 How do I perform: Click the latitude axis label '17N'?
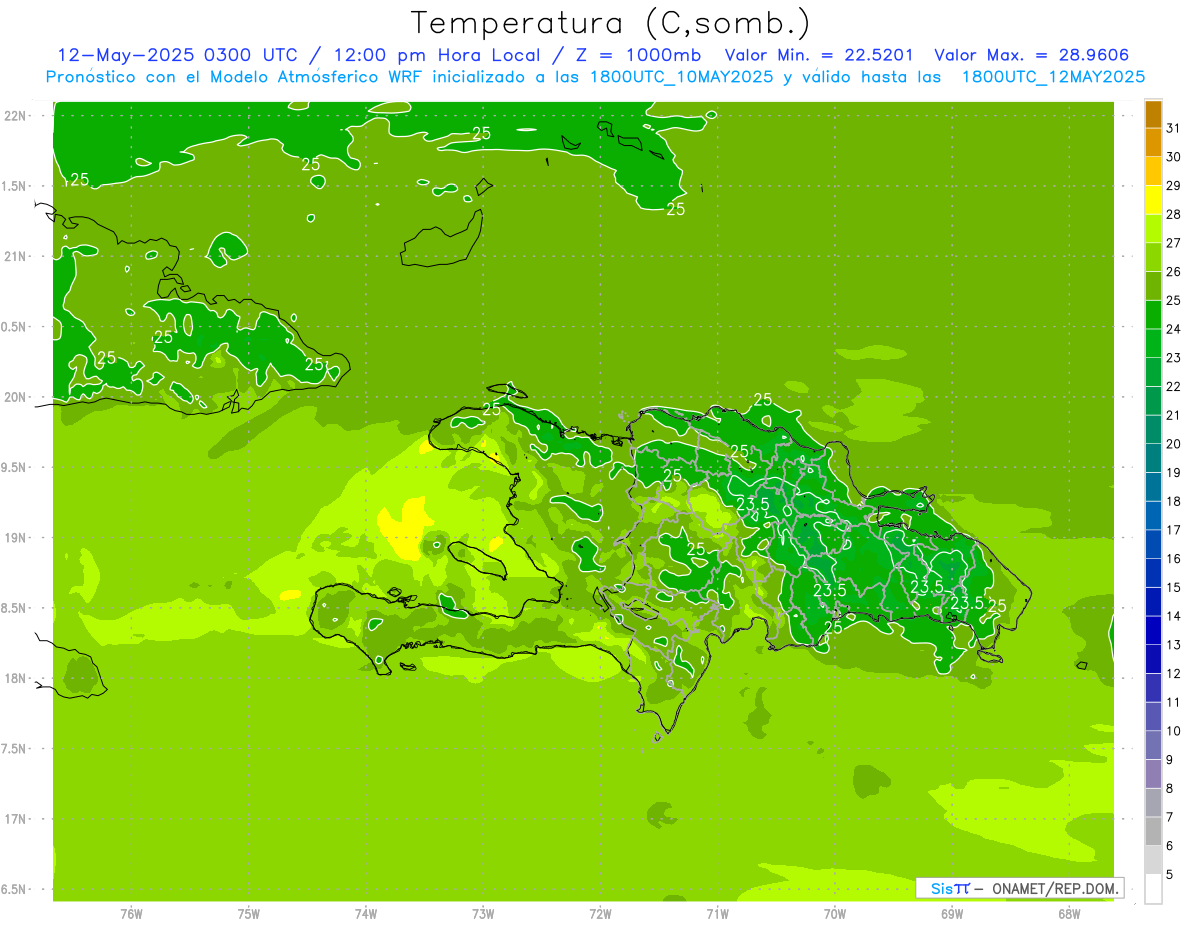coord(16,819)
